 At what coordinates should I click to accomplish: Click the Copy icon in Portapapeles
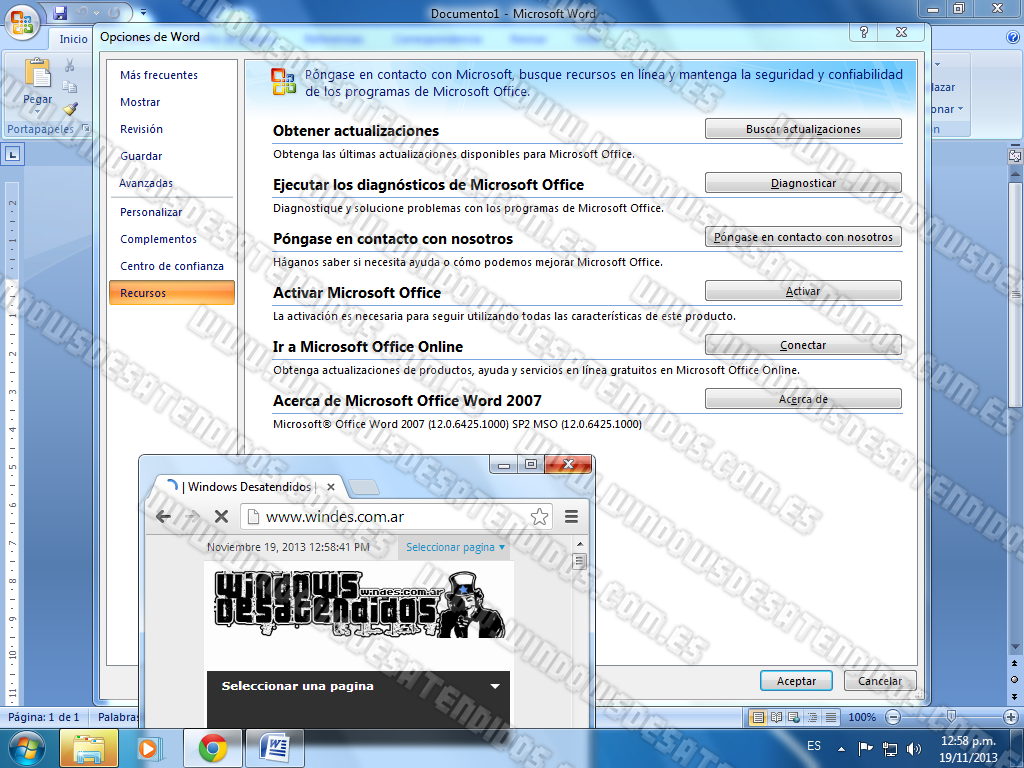[x=69, y=86]
